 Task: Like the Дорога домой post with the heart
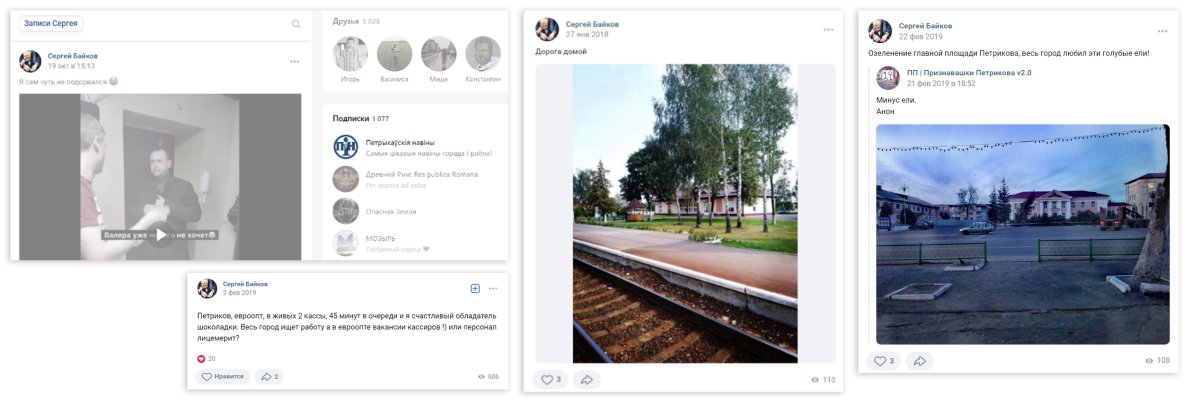[x=551, y=380]
